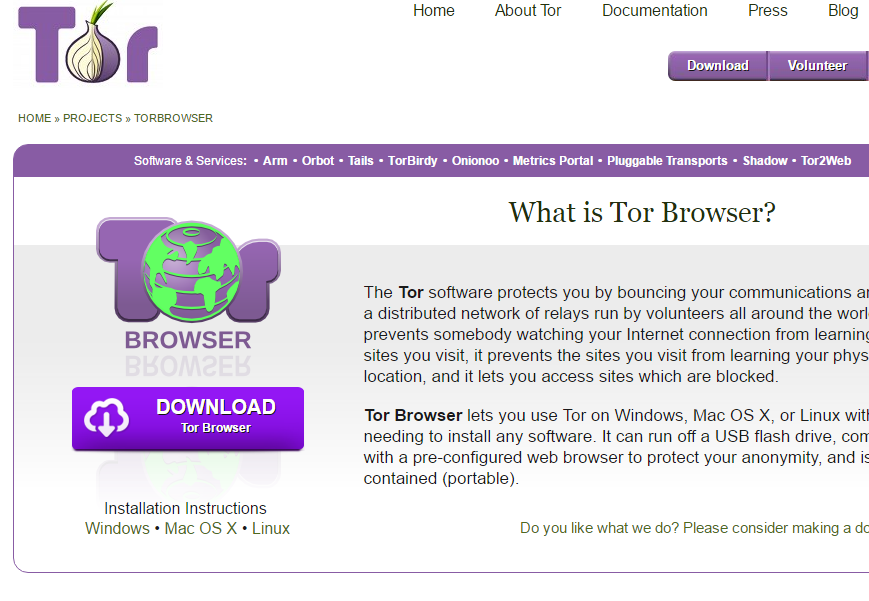This screenshot has height=601, width=869.
Task: Open the Home navigation item
Action: (x=433, y=11)
